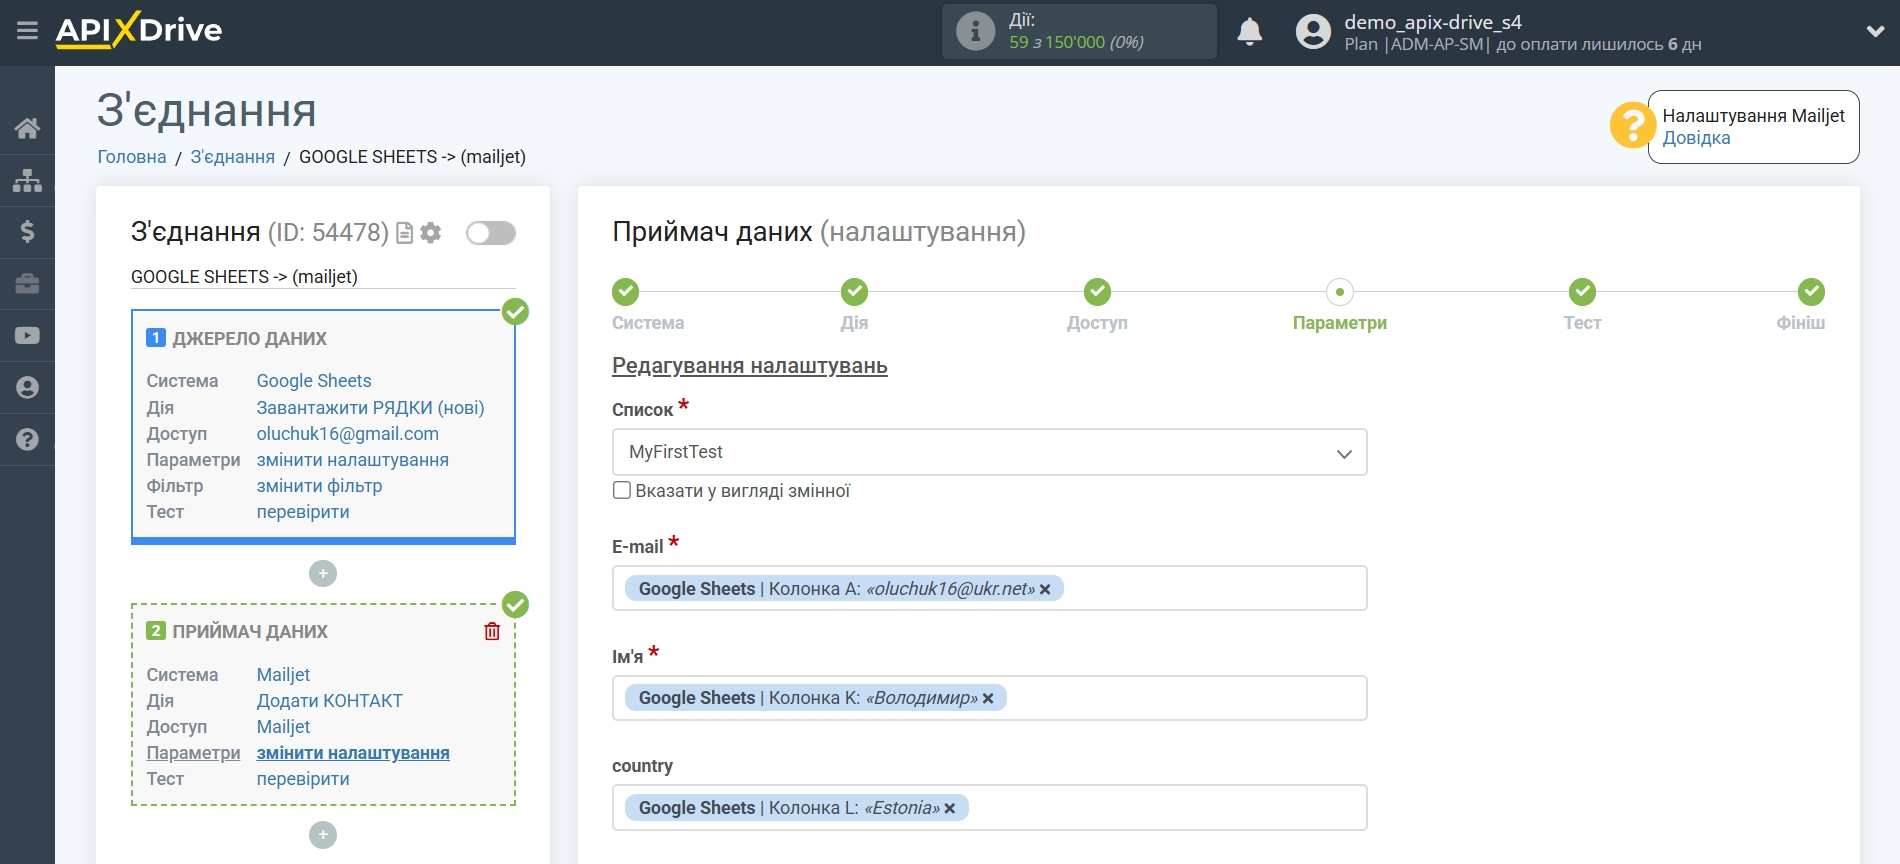
Task: Click the E-mail input field
Action: click(989, 588)
